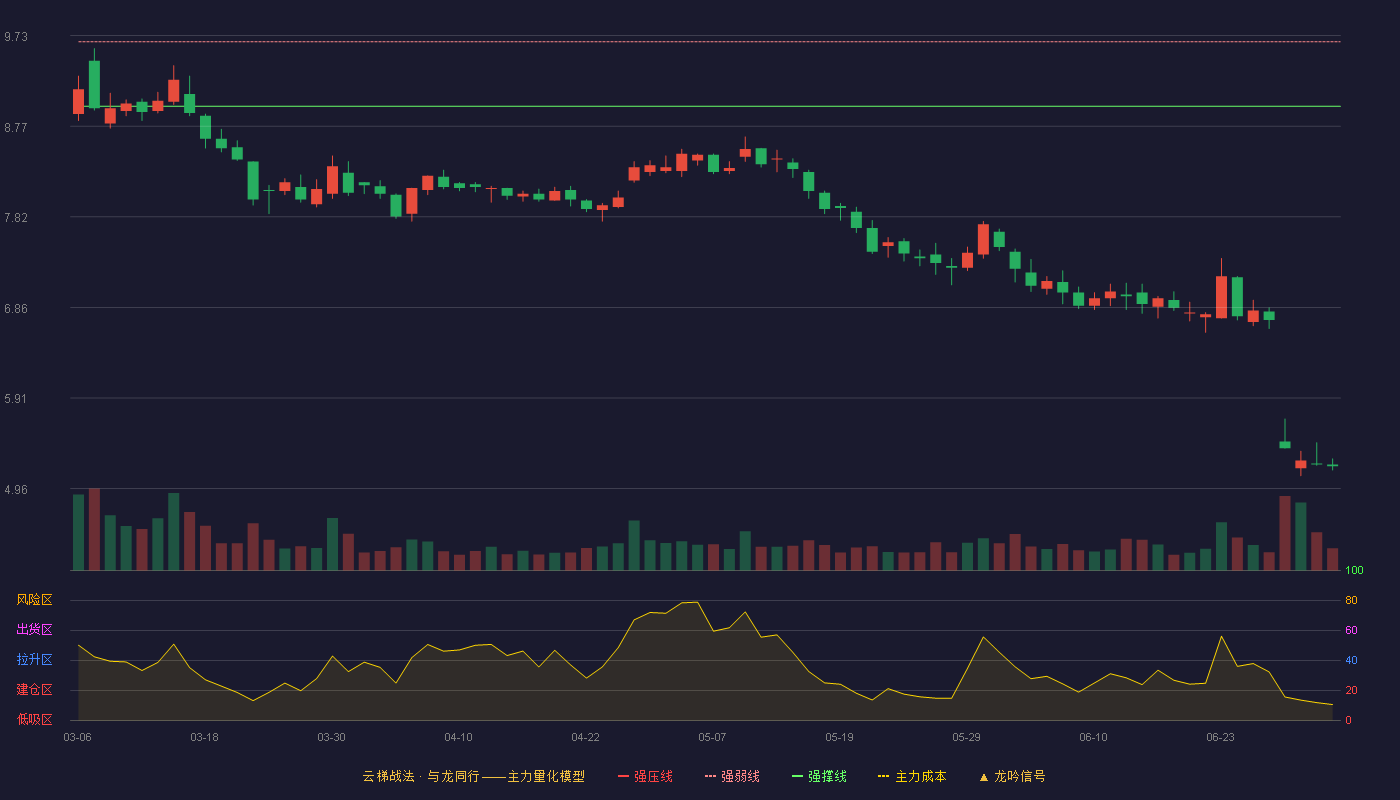Select the 05-19 date label
The image size is (1400, 800).
[839, 737]
